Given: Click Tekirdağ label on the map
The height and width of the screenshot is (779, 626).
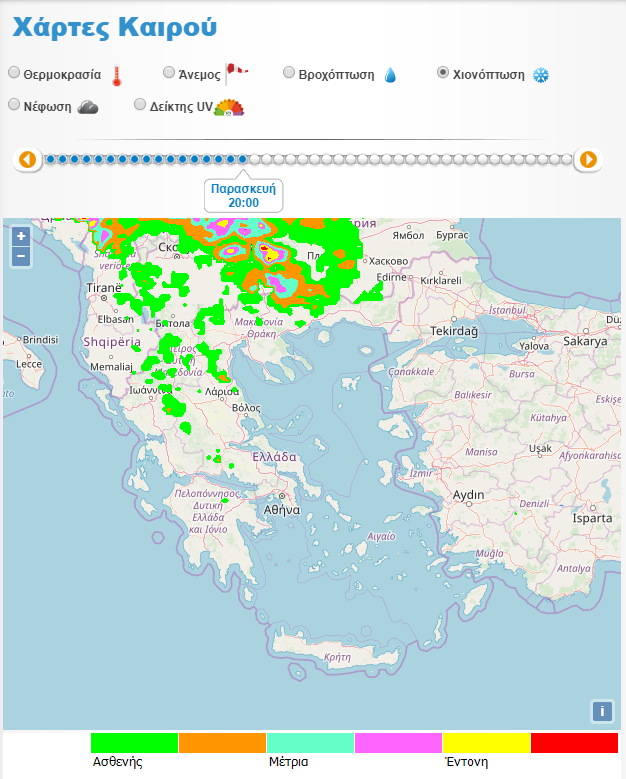Looking at the screenshot, I should [454, 331].
